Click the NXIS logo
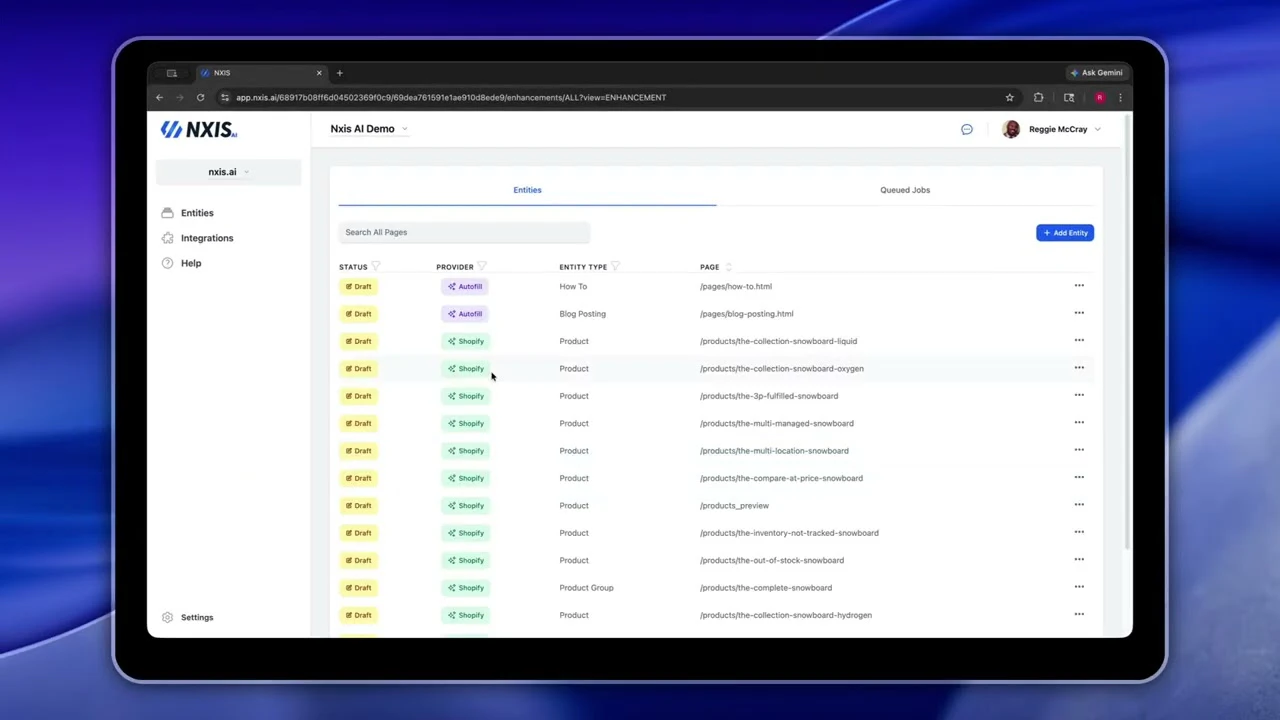This screenshot has width=1280, height=720. [198, 129]
